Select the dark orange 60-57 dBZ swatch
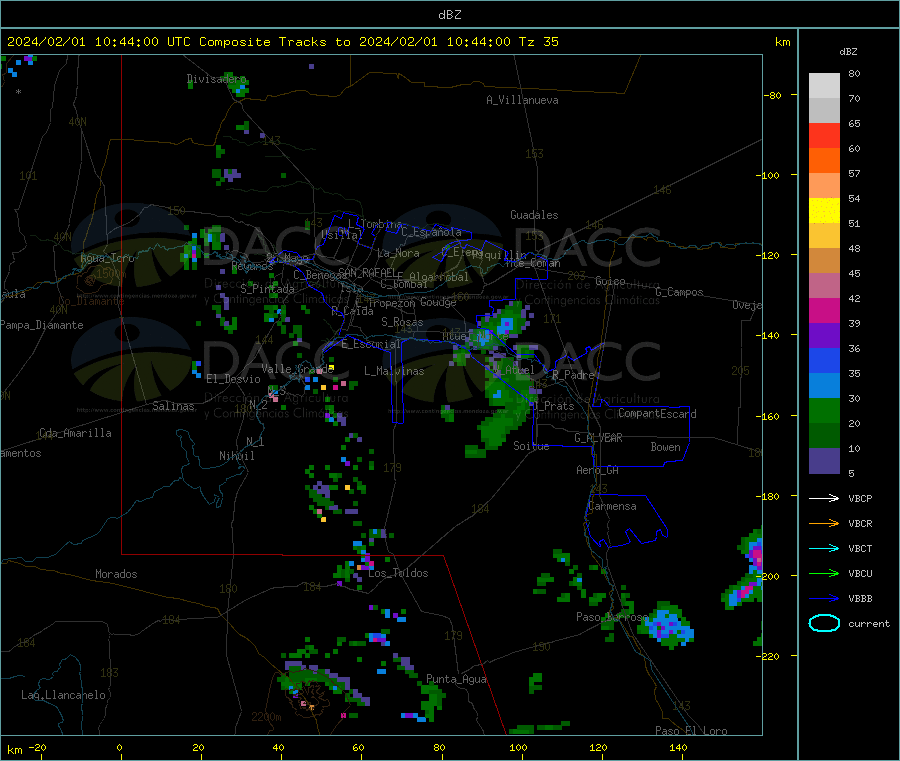 824,161
